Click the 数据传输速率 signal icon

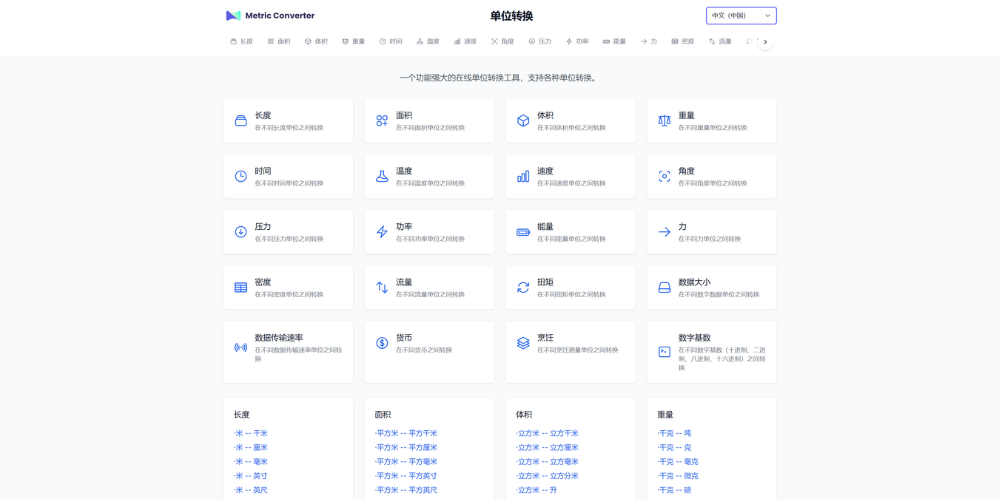(241, 347)
